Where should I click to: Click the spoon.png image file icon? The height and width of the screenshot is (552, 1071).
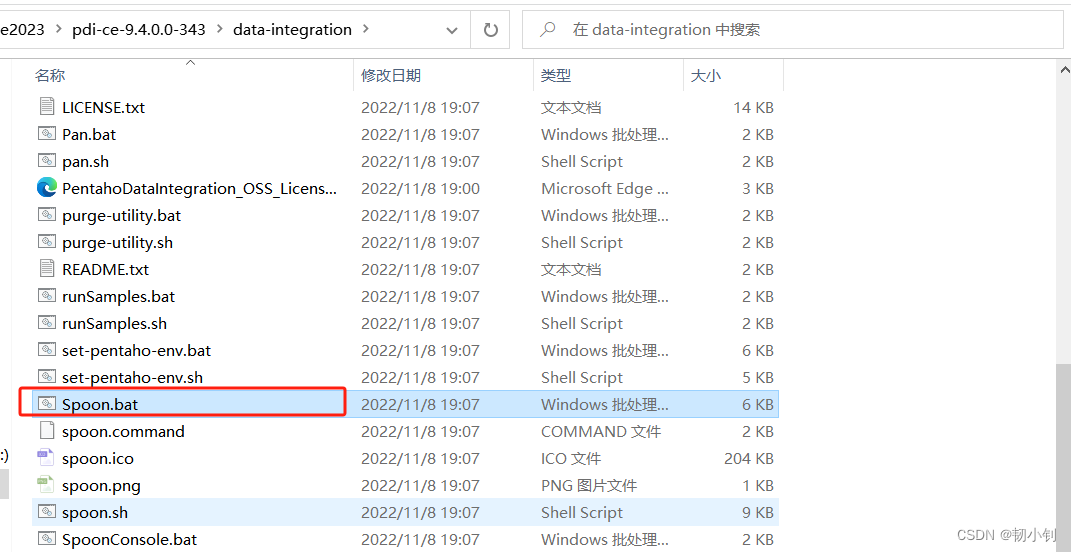tap(46, 485)
